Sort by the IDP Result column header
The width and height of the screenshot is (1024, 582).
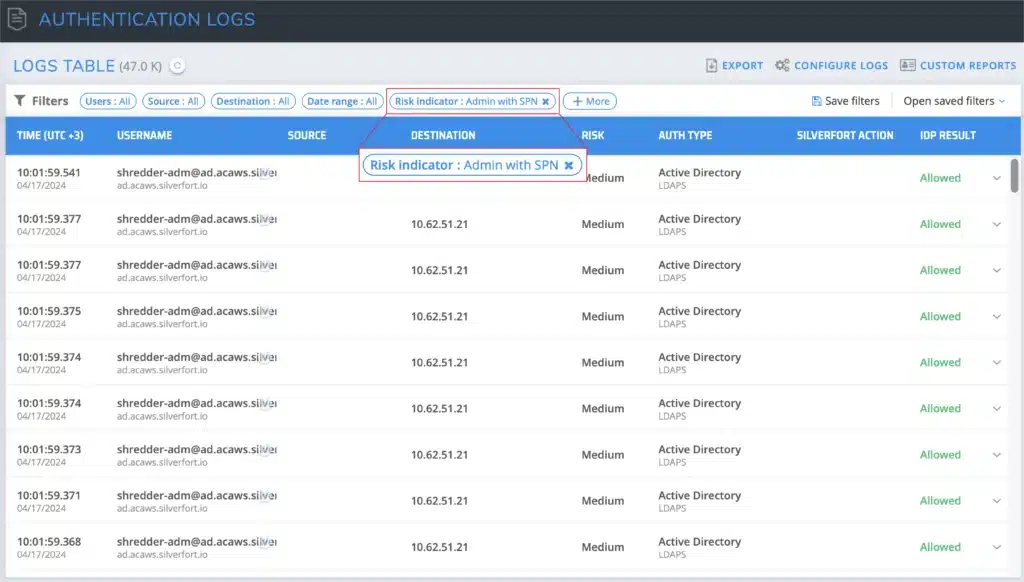[x=948, y=135]
